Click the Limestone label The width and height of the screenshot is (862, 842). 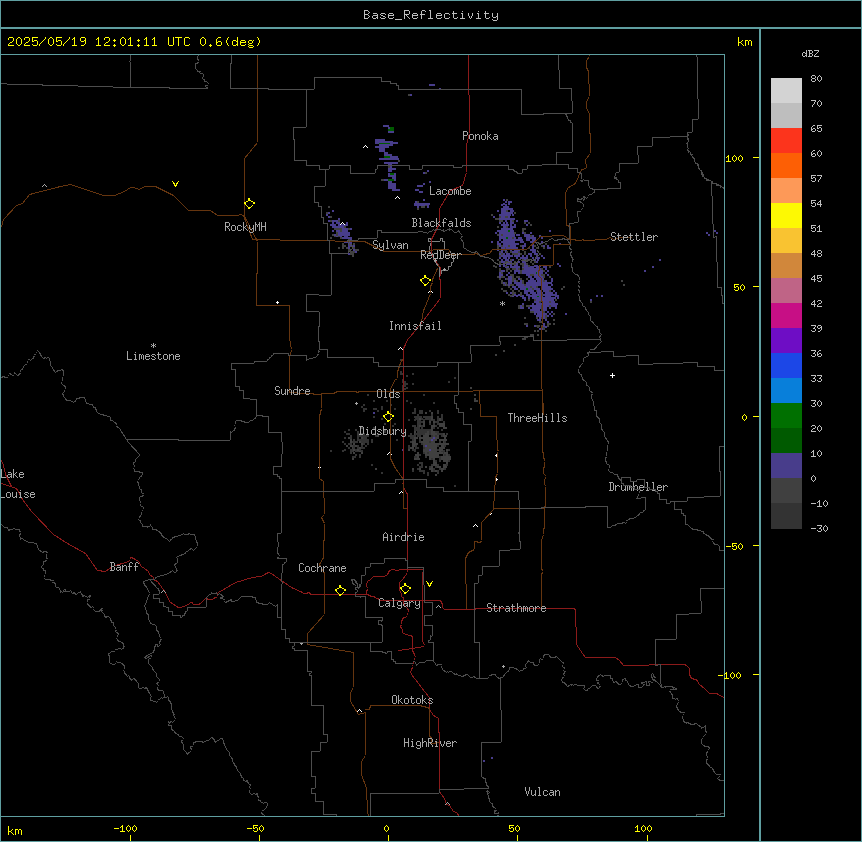point(153,356)
